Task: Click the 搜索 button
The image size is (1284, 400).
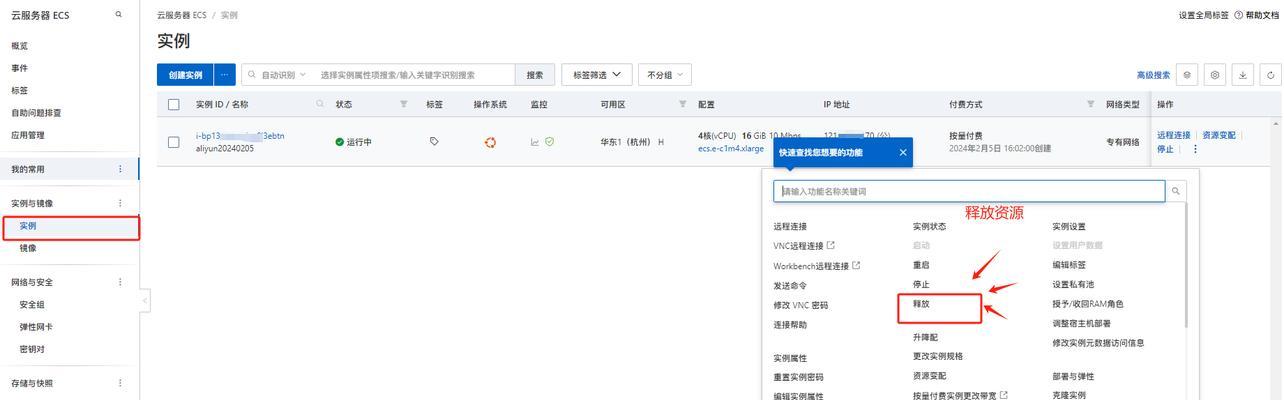Action: click(x=535, y=75)
